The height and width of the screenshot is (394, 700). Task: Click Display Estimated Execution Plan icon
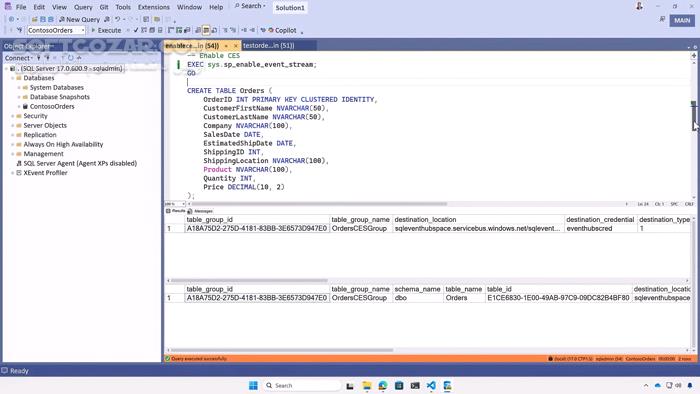coord(144,30)
